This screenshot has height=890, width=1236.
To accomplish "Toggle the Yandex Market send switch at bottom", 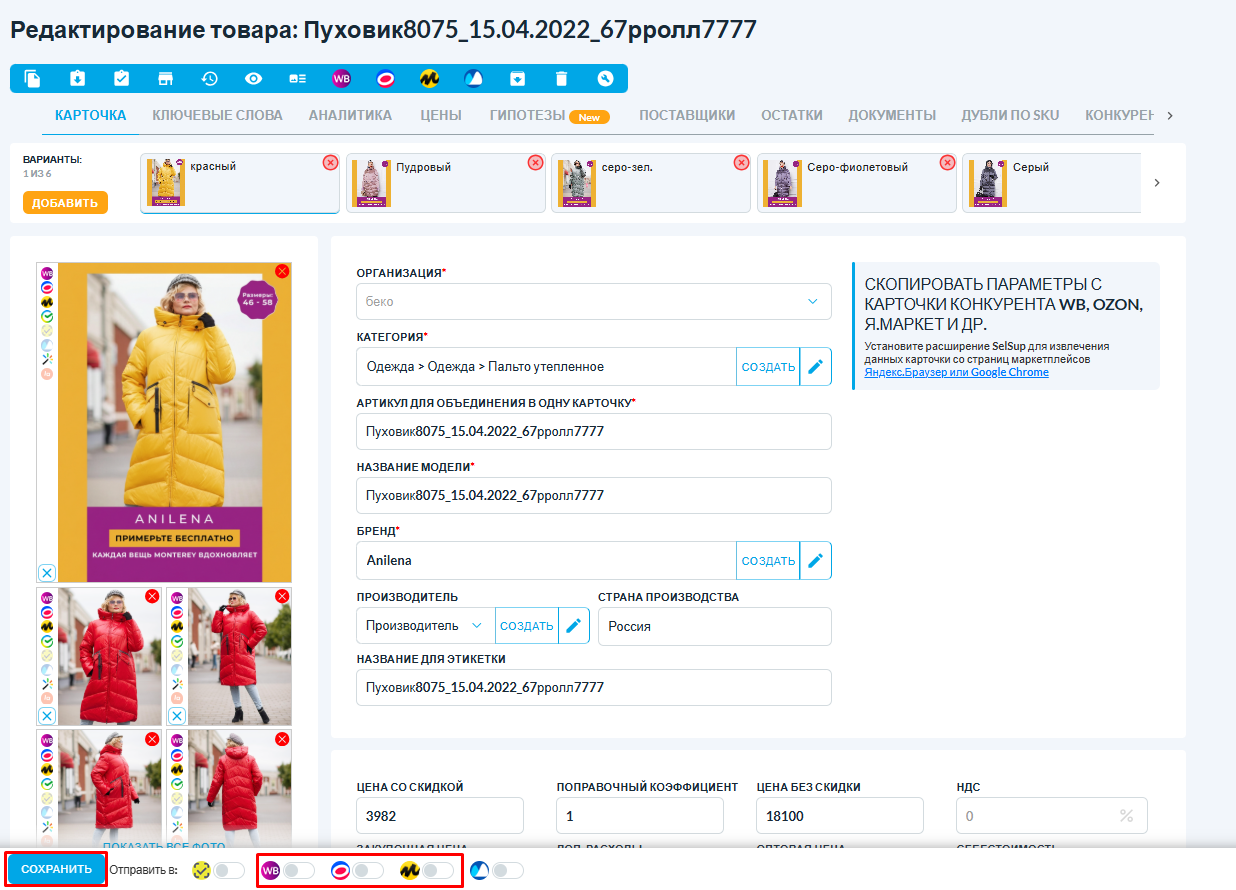I will 437,871.
